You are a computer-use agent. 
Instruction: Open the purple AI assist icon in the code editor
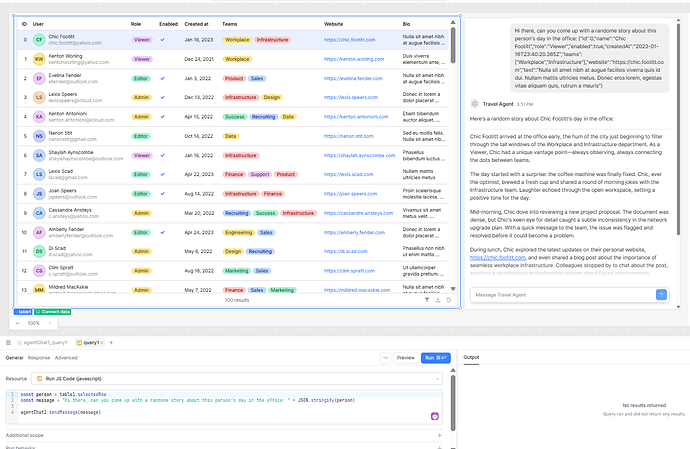click(x=434, y=416)
